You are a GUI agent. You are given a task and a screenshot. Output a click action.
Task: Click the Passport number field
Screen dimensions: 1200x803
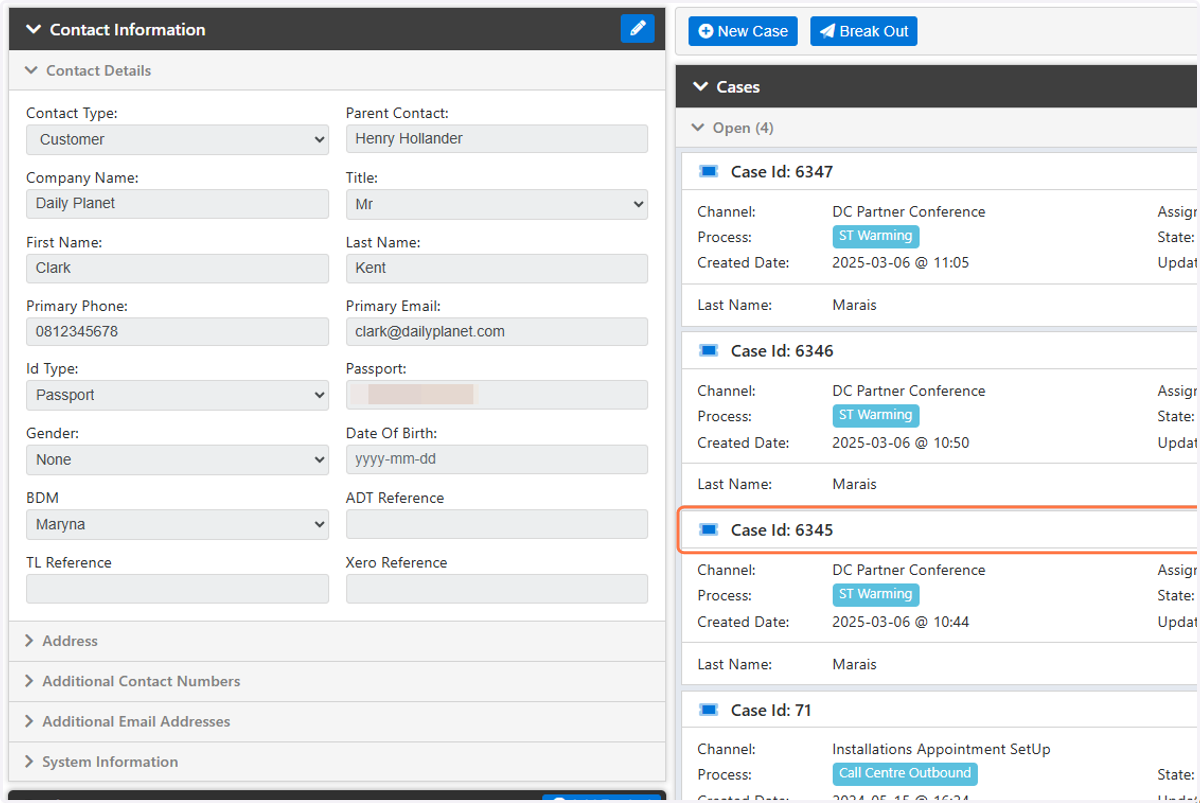click(497, 395)
